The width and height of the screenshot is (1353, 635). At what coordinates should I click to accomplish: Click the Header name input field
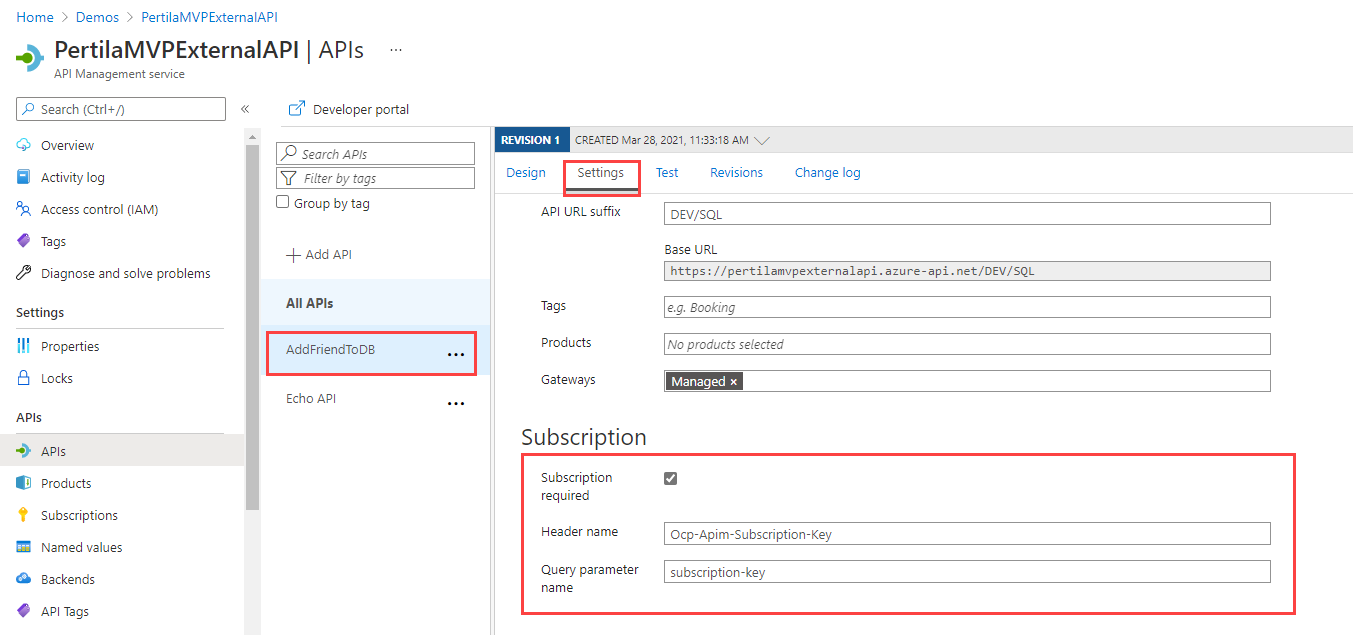tap(966, 534)
